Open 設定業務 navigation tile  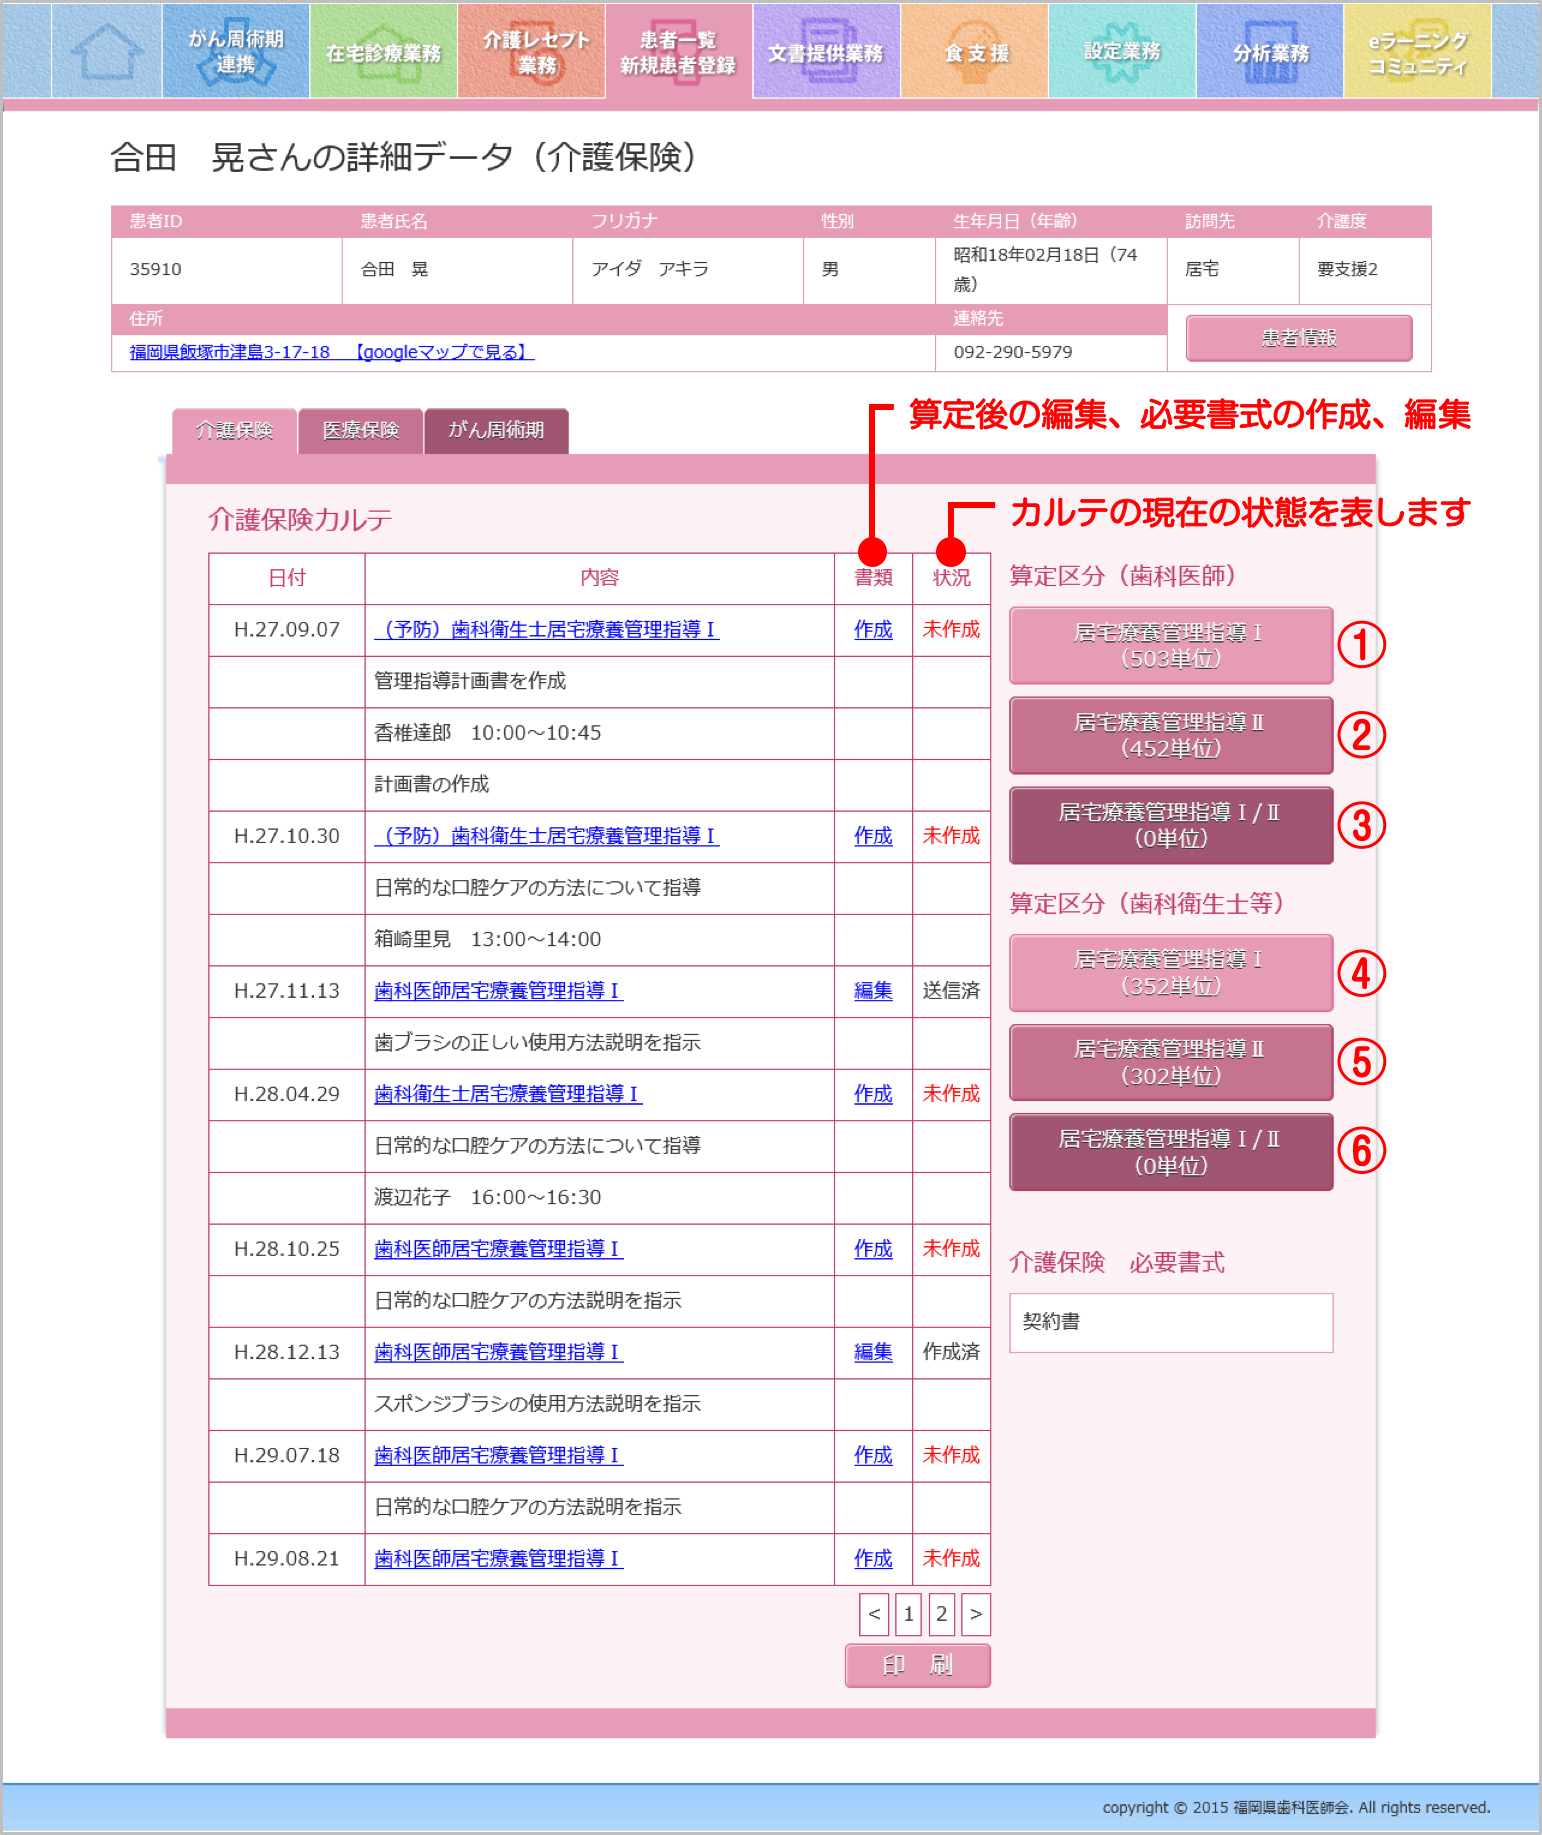coord(1122,51)
